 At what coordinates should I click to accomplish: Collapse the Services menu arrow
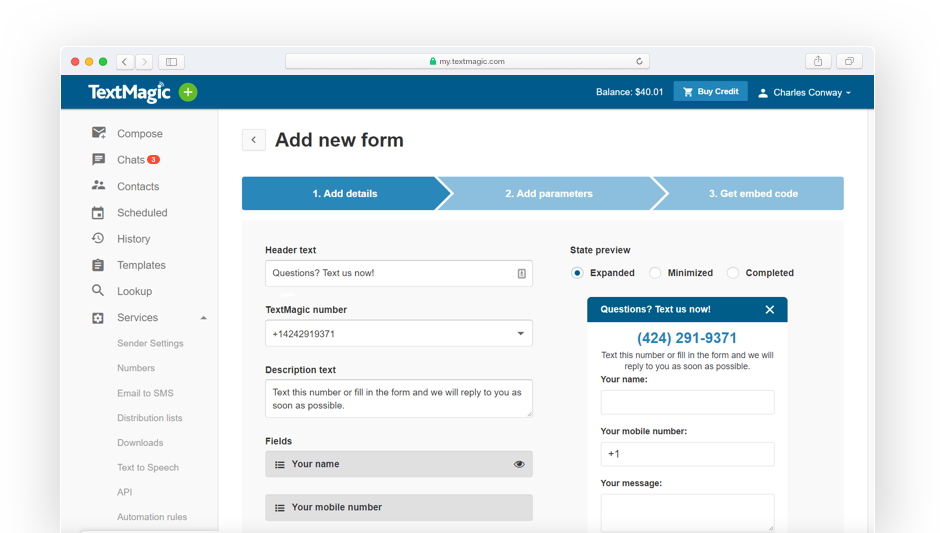[x=204, y=318]
